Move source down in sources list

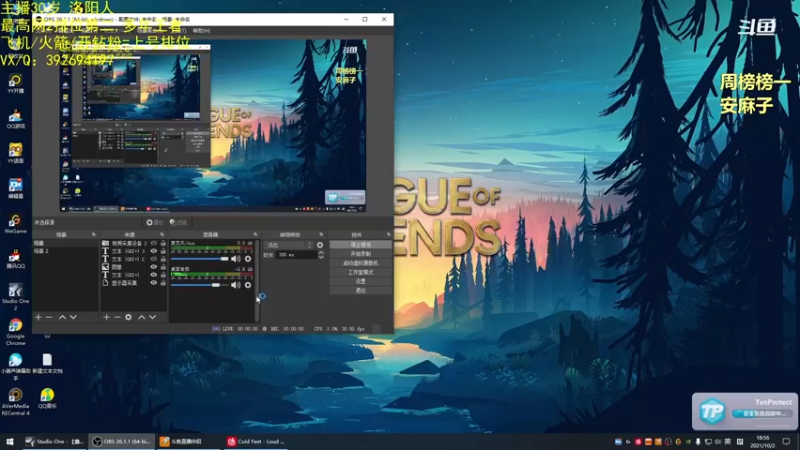pyautogui.click(x=153, y=317)
